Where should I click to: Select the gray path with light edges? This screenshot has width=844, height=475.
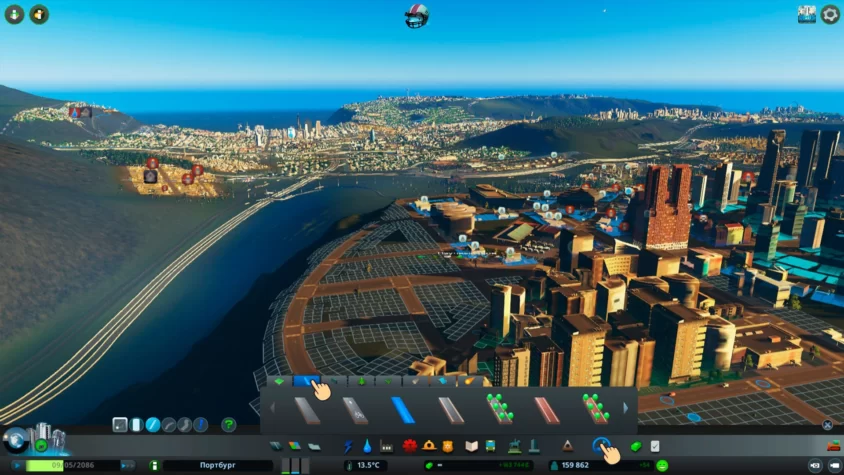tap(451, 410)
